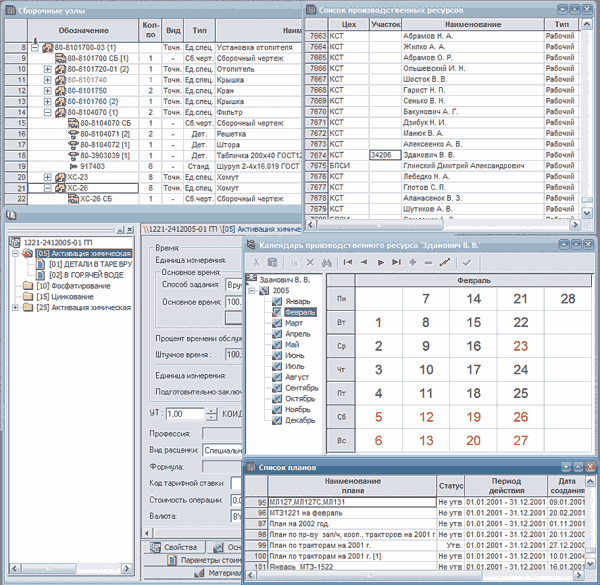Click the Сборочные узлы window title icon

(11, 11)
